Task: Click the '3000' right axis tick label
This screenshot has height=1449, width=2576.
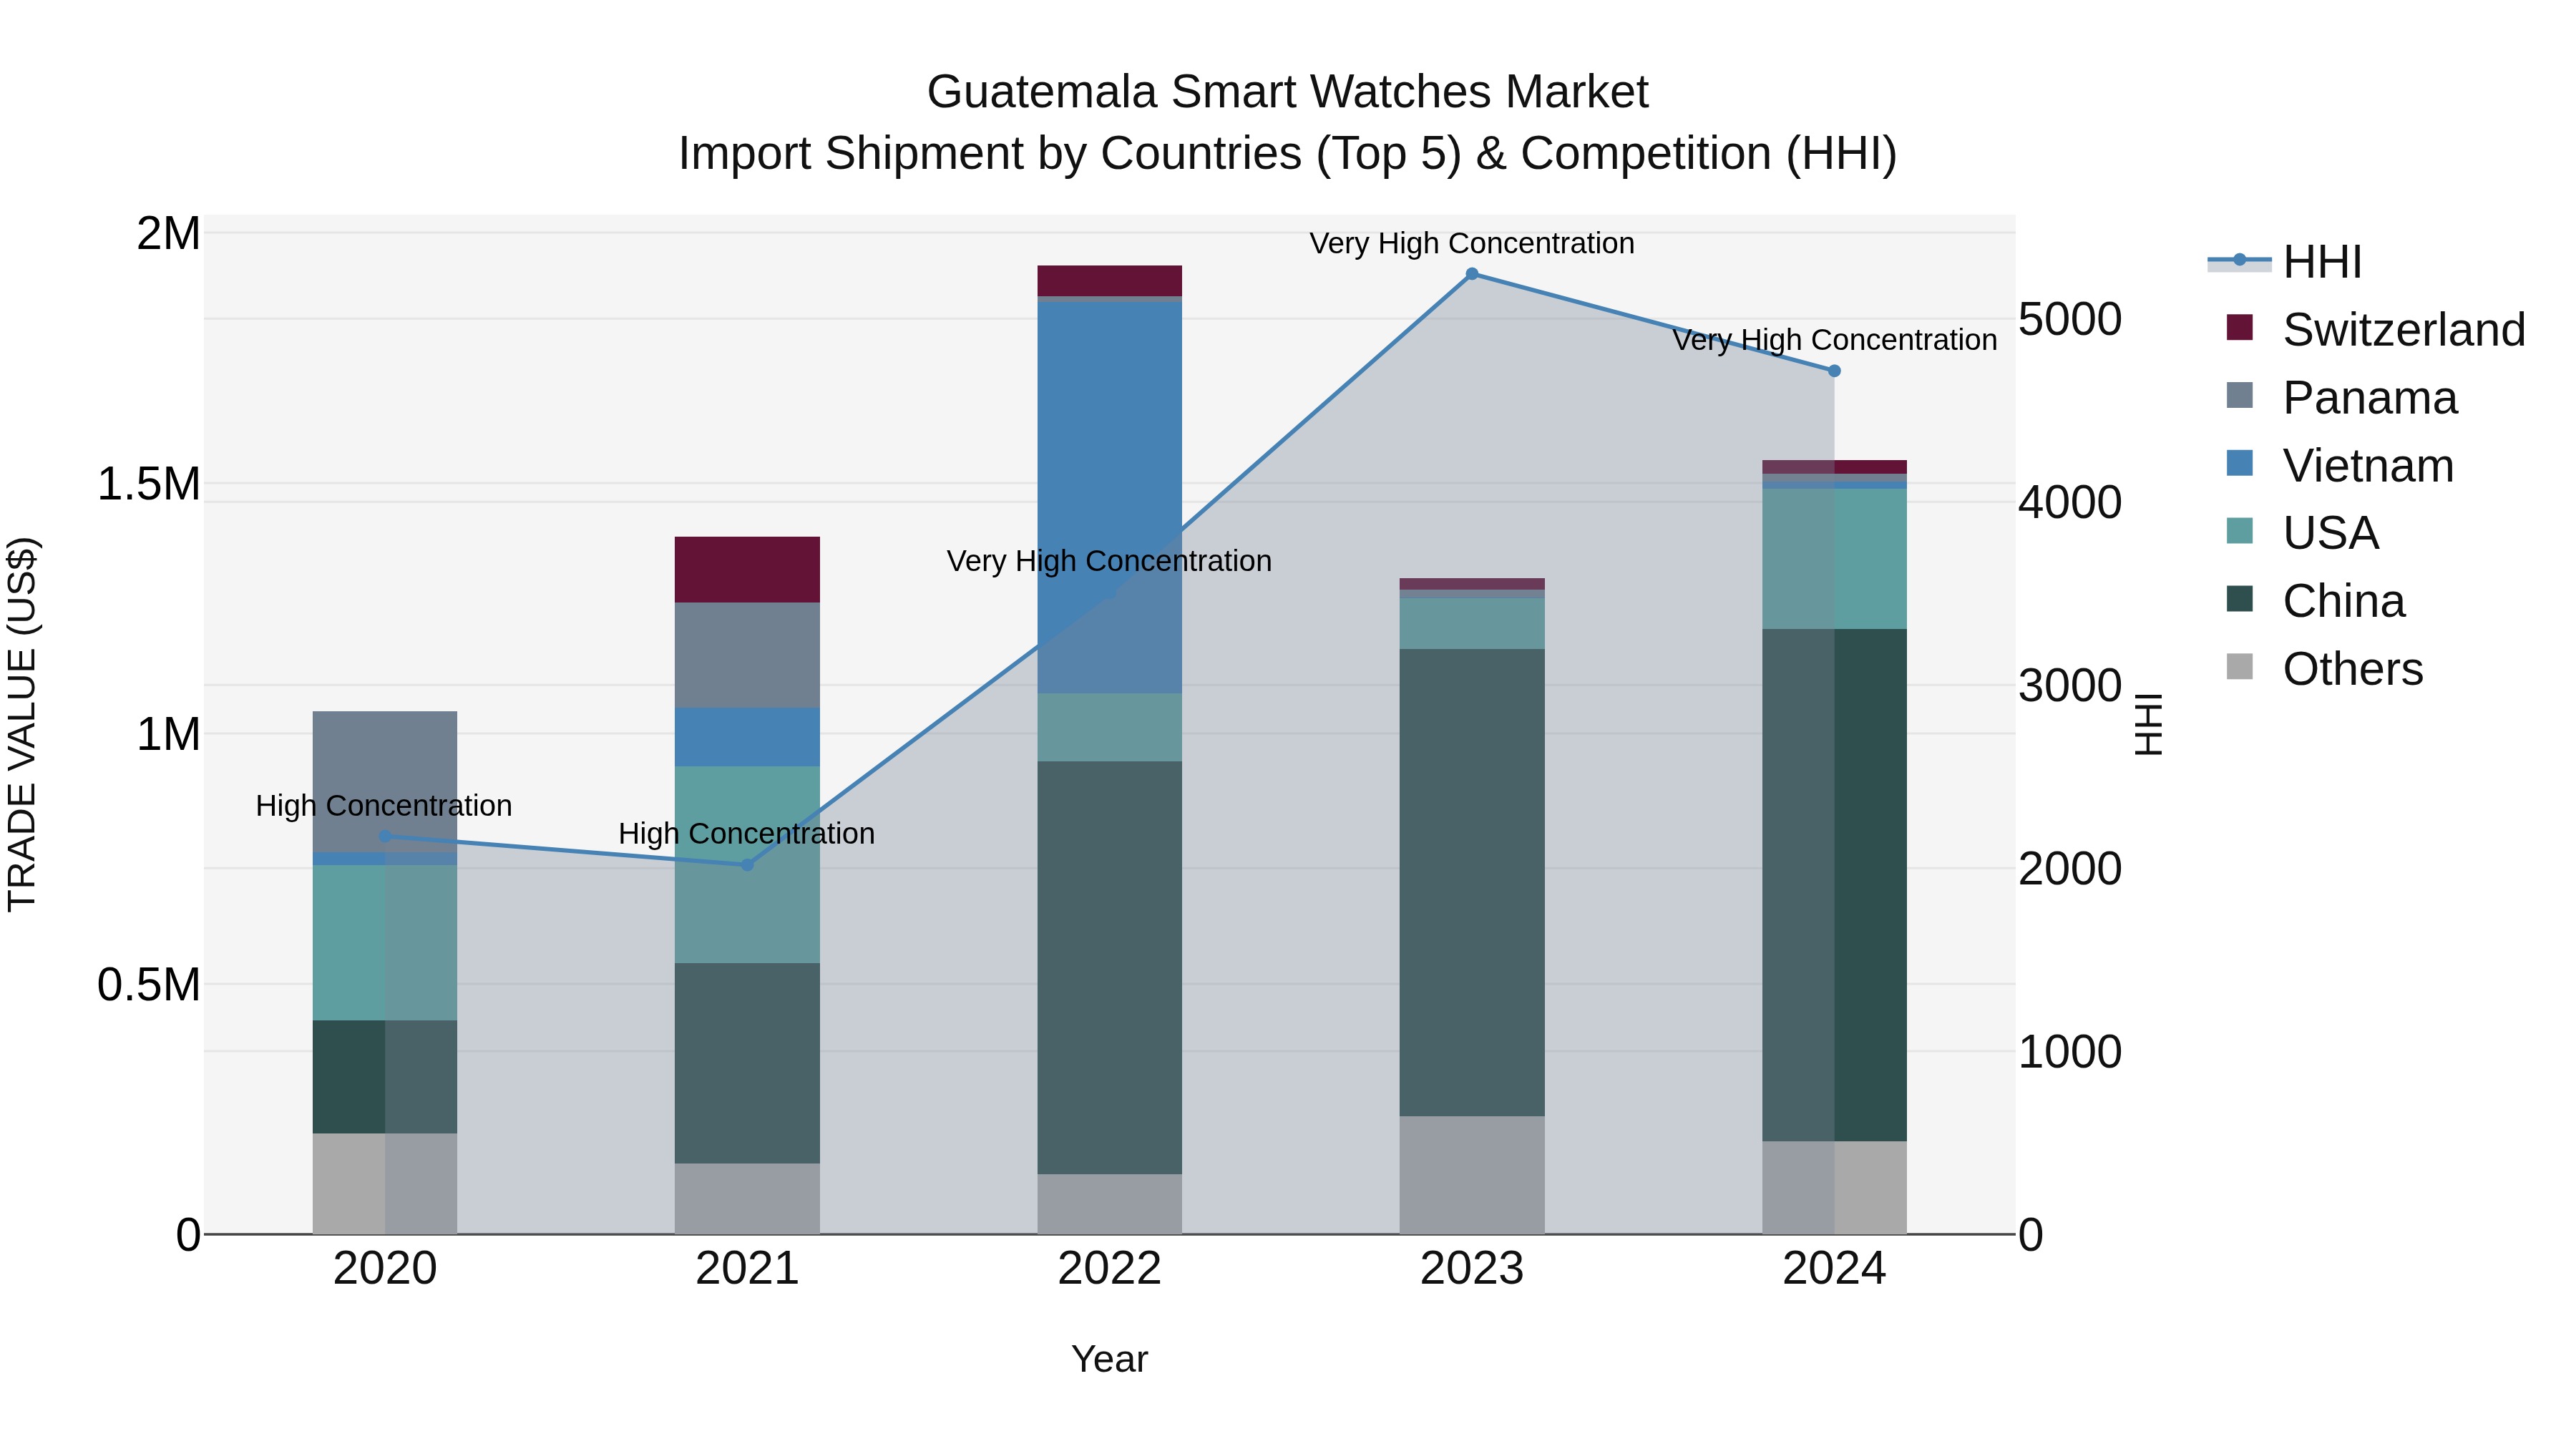Action: coord(2069,685)
